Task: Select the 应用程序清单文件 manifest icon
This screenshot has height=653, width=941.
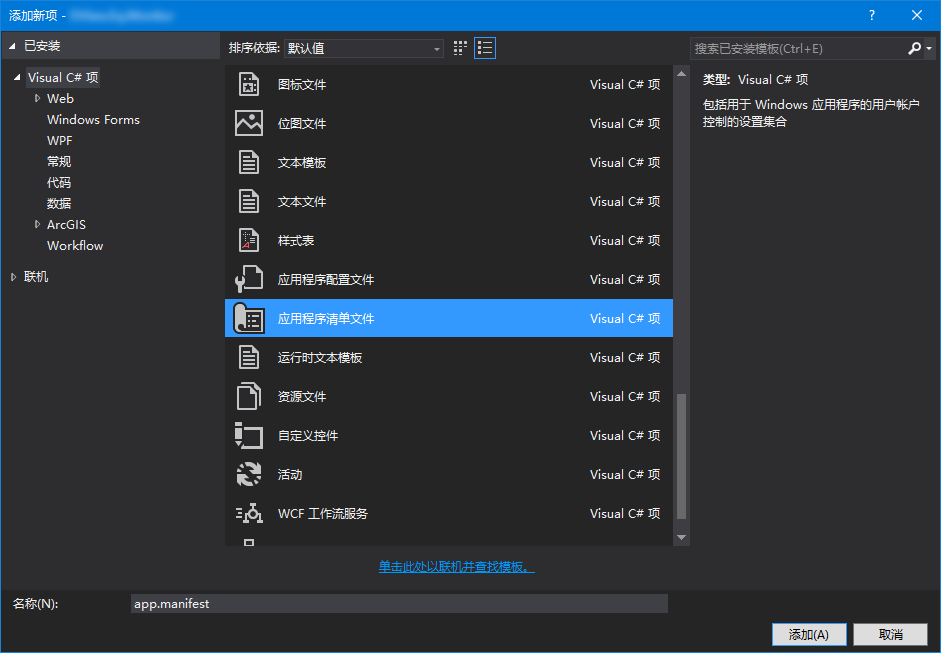Action: [x=249, y=318]
